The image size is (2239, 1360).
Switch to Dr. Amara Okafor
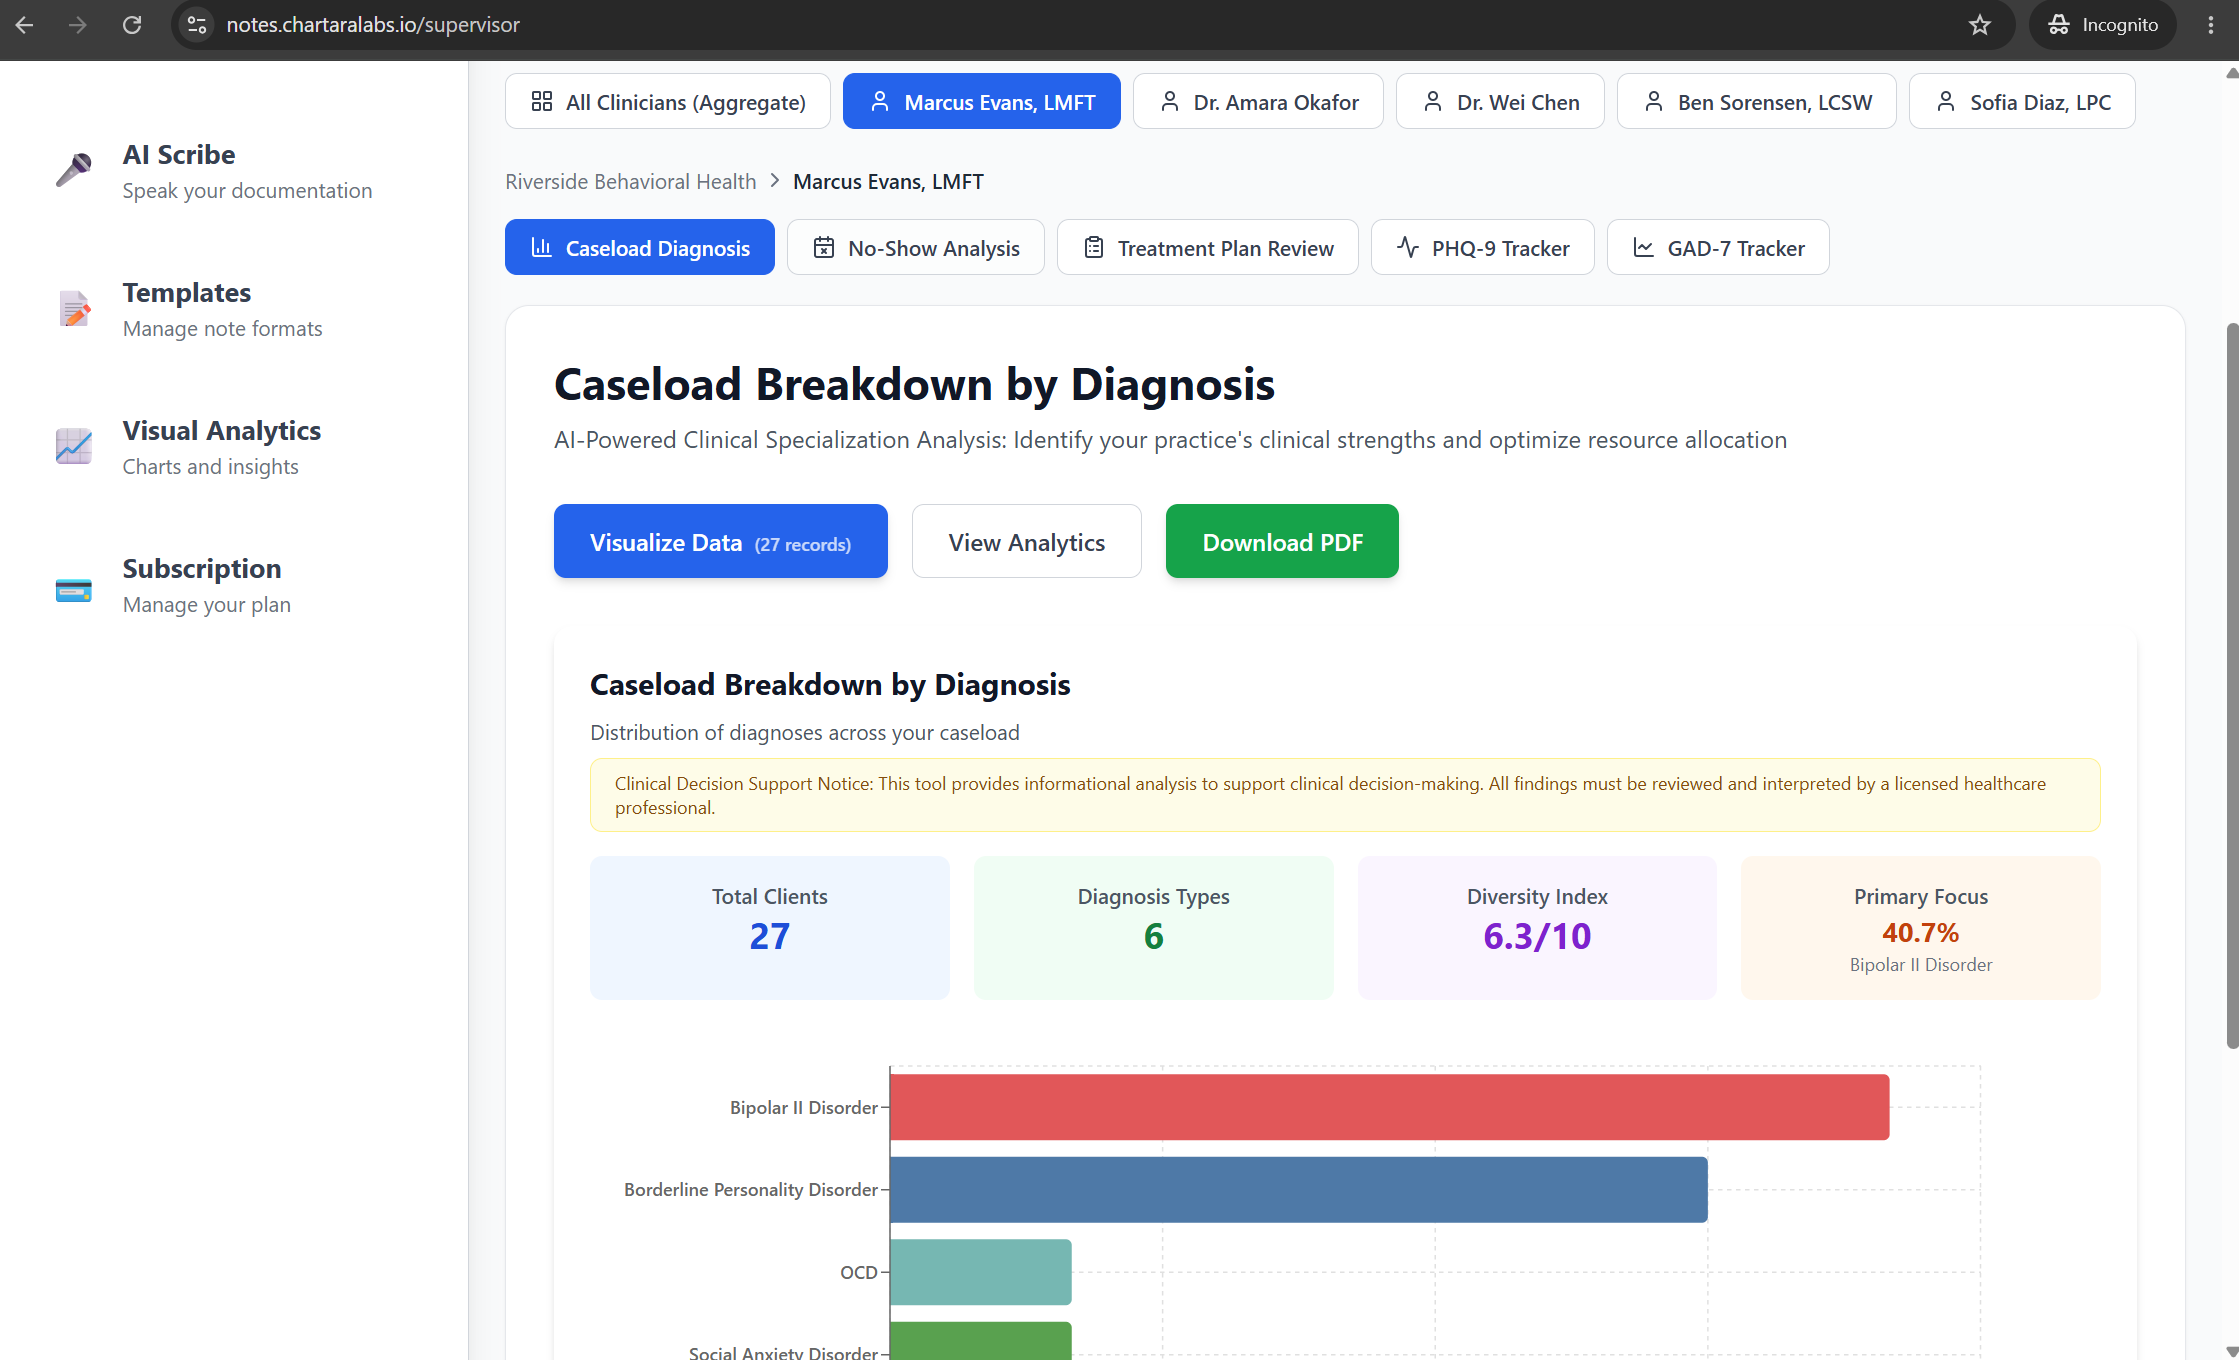[1258, 101]
